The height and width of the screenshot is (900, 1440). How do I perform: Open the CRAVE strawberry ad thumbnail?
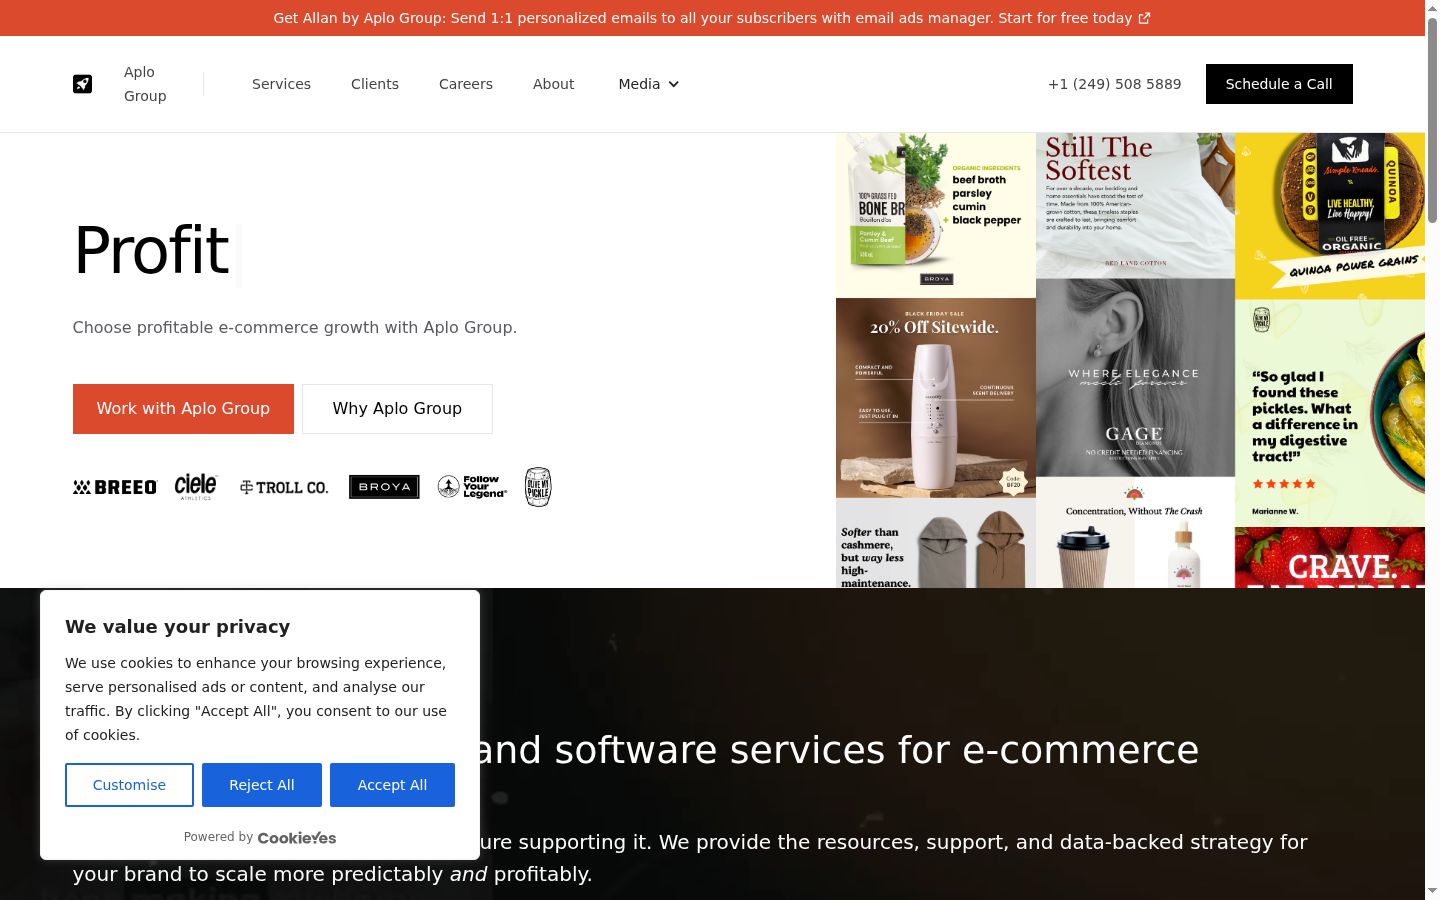tap(1330, 558)
